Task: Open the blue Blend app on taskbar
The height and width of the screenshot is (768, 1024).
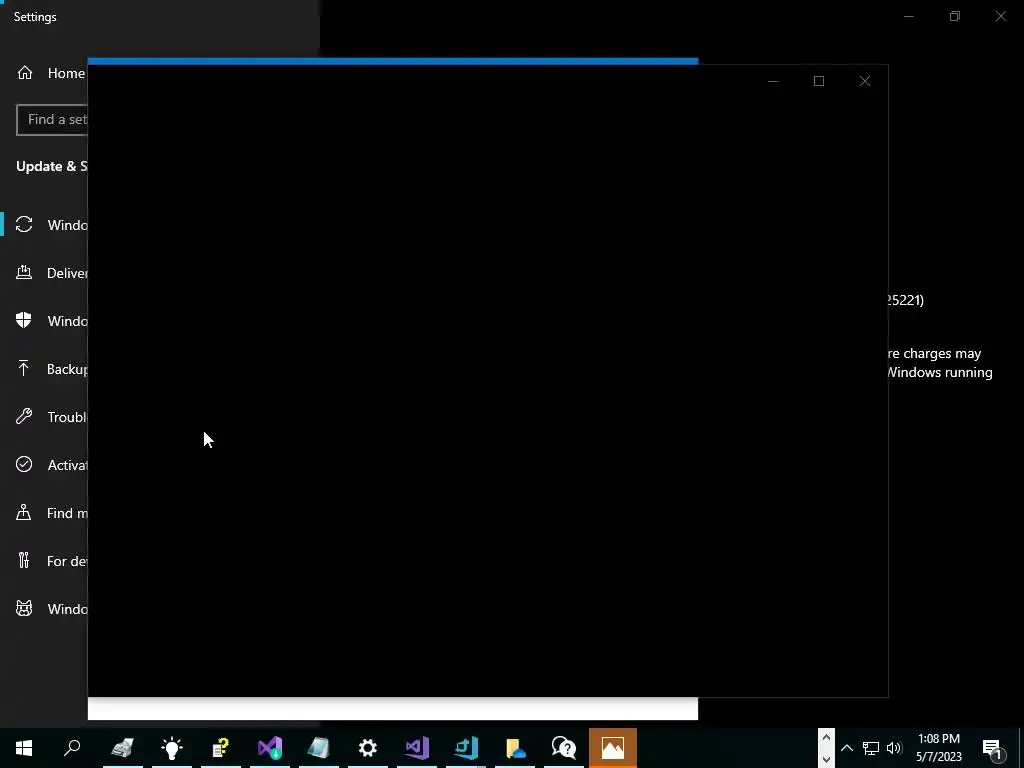Action: 466,748
